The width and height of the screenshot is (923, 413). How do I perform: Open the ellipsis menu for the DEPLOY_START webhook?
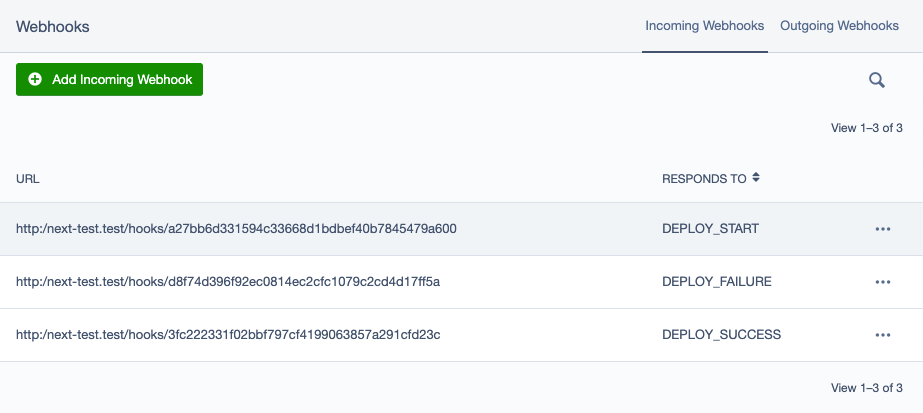tap(882, 229)
